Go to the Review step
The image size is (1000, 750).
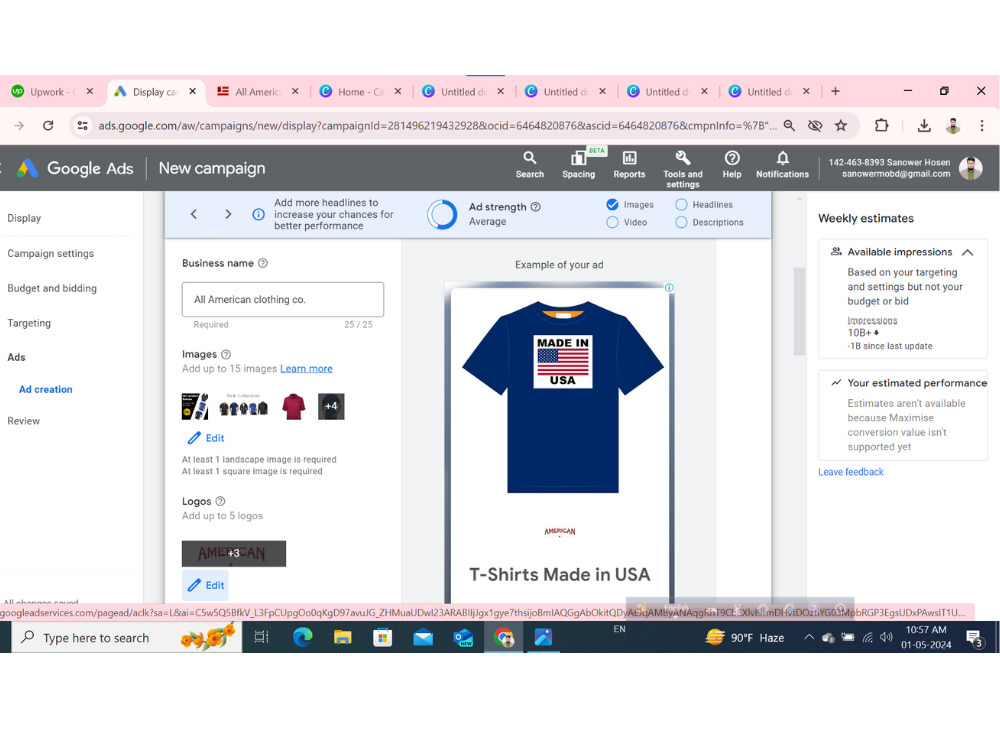24,421
